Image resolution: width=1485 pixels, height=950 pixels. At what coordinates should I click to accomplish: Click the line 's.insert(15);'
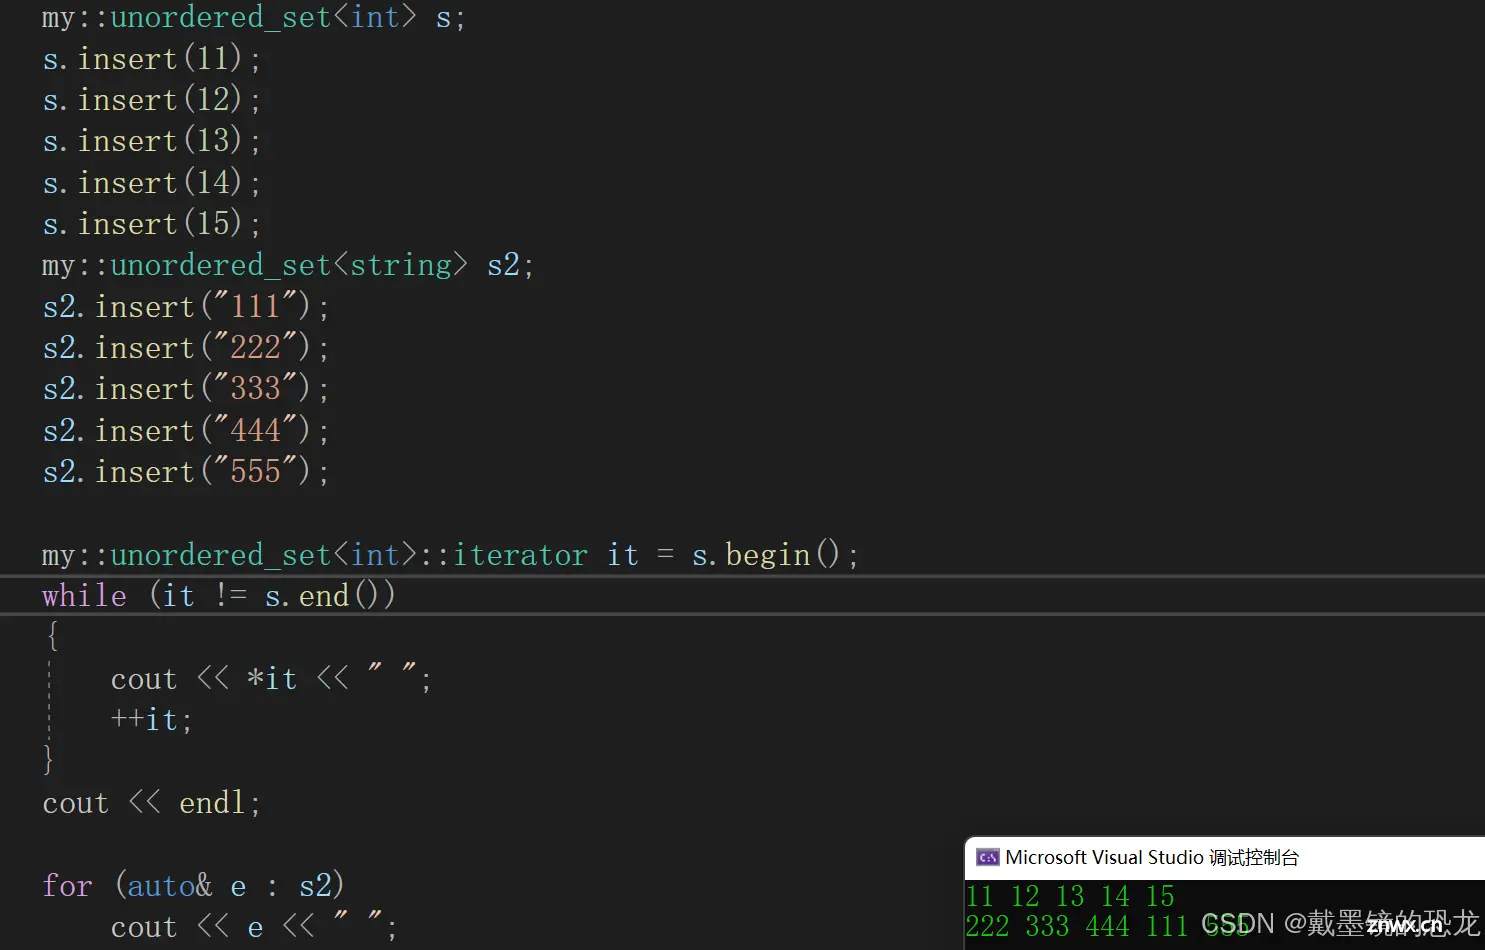(151, 224)
